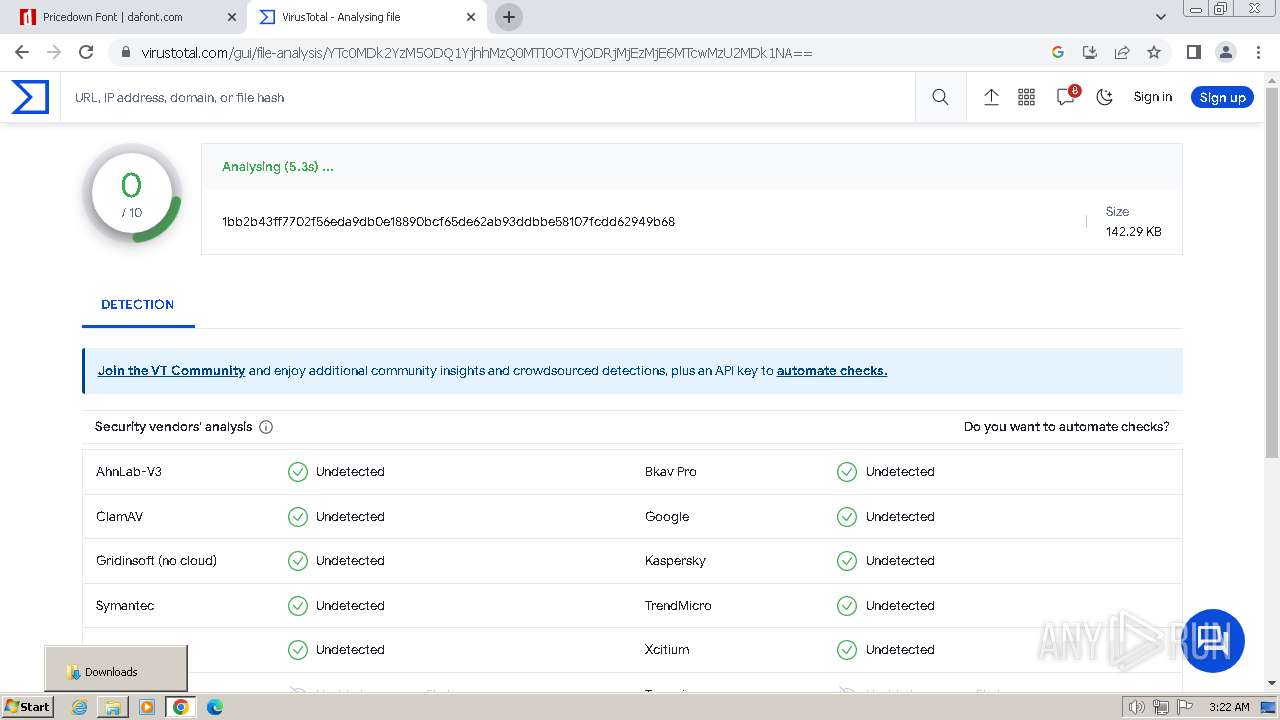
Task: Click the checkmark icon for Google
Action: tap(847, 517)
